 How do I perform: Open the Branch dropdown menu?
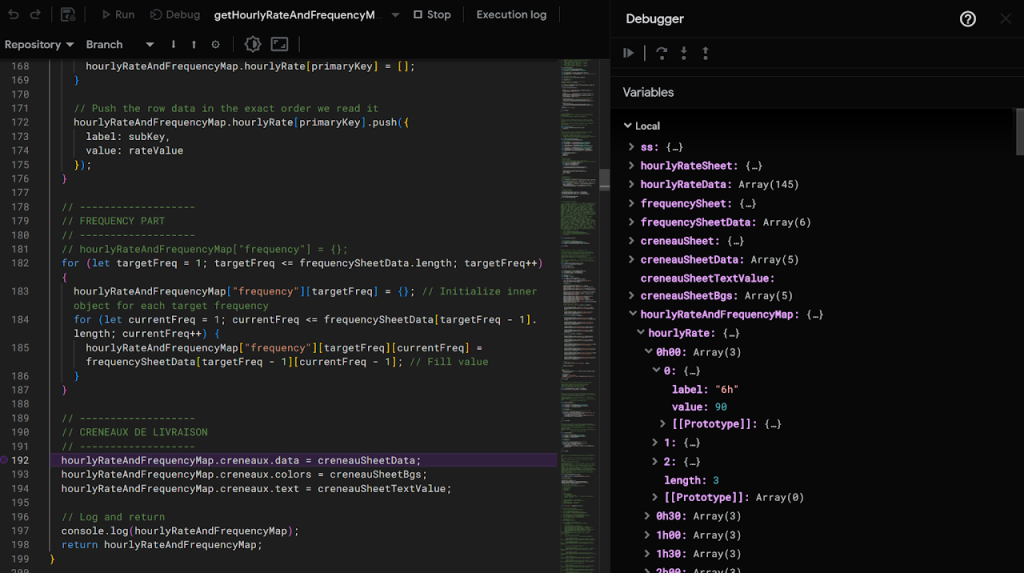click(120, 45)
